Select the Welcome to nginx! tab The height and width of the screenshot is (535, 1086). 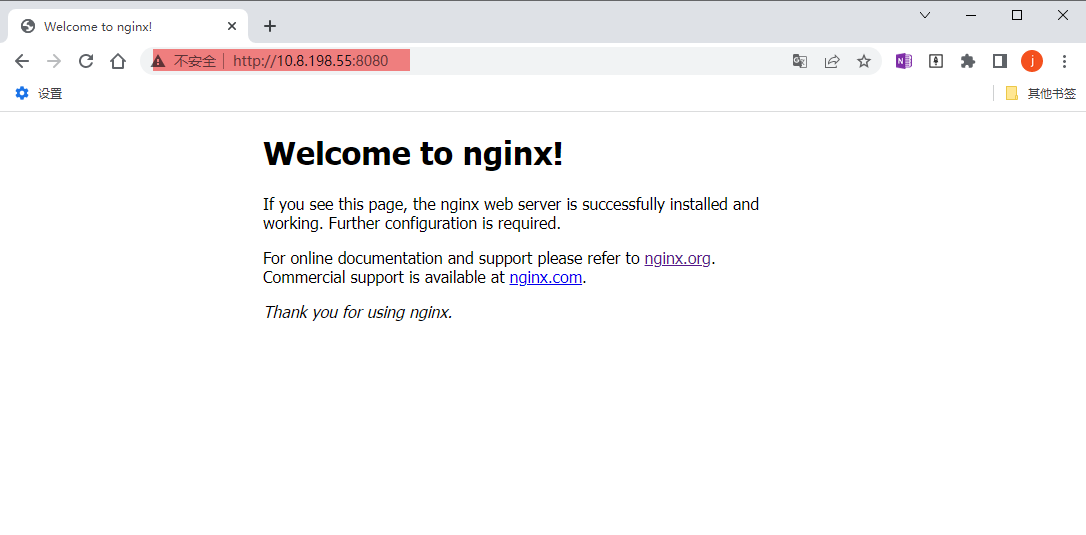(x=127, y=26)
